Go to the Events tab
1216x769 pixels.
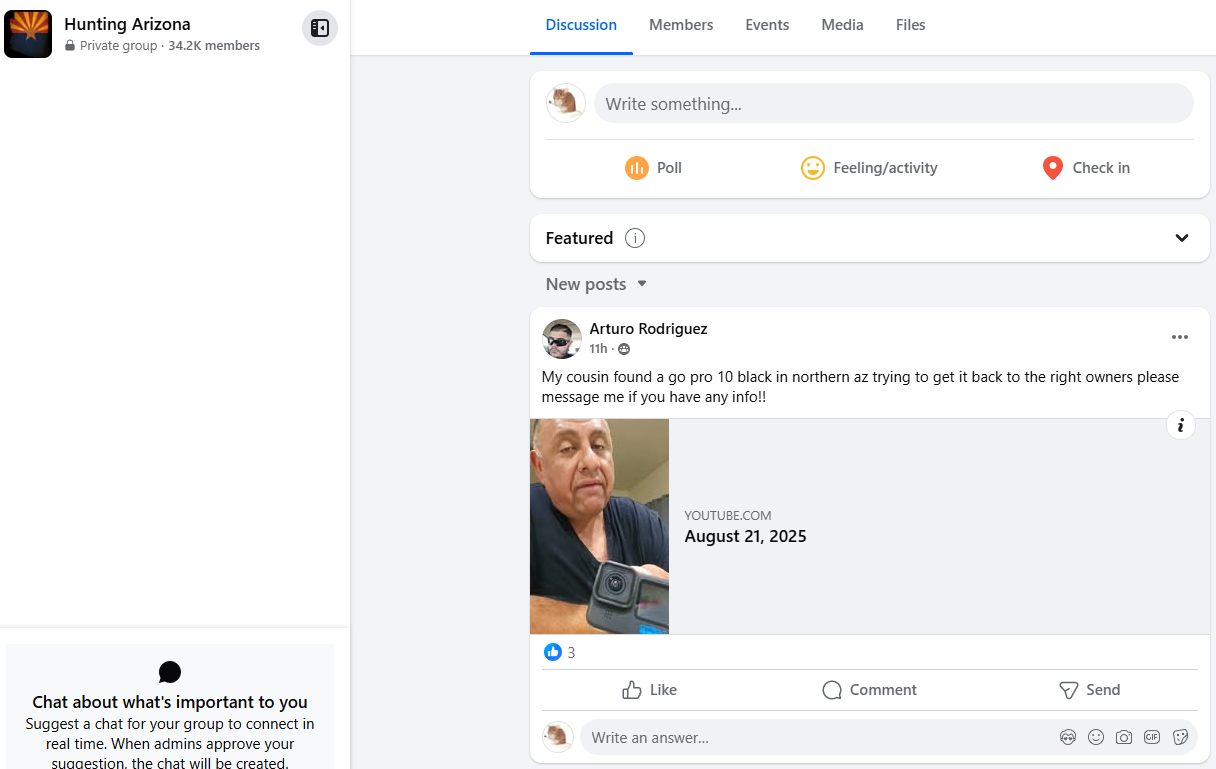point(767,25)
